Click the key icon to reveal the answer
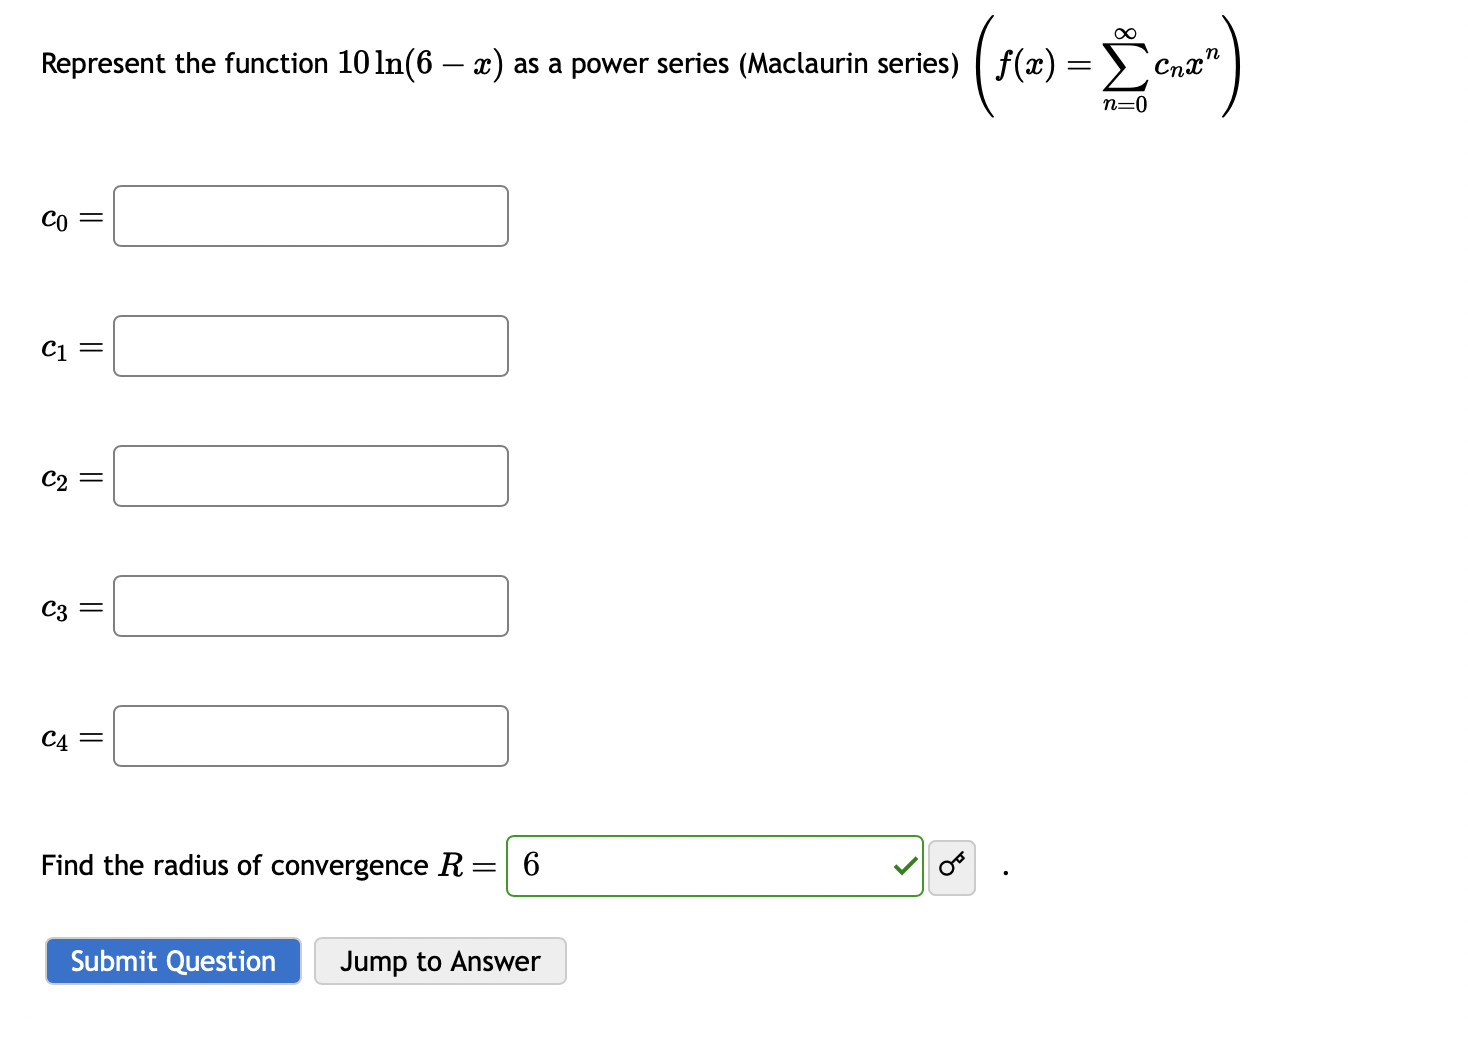 [951, 866]
